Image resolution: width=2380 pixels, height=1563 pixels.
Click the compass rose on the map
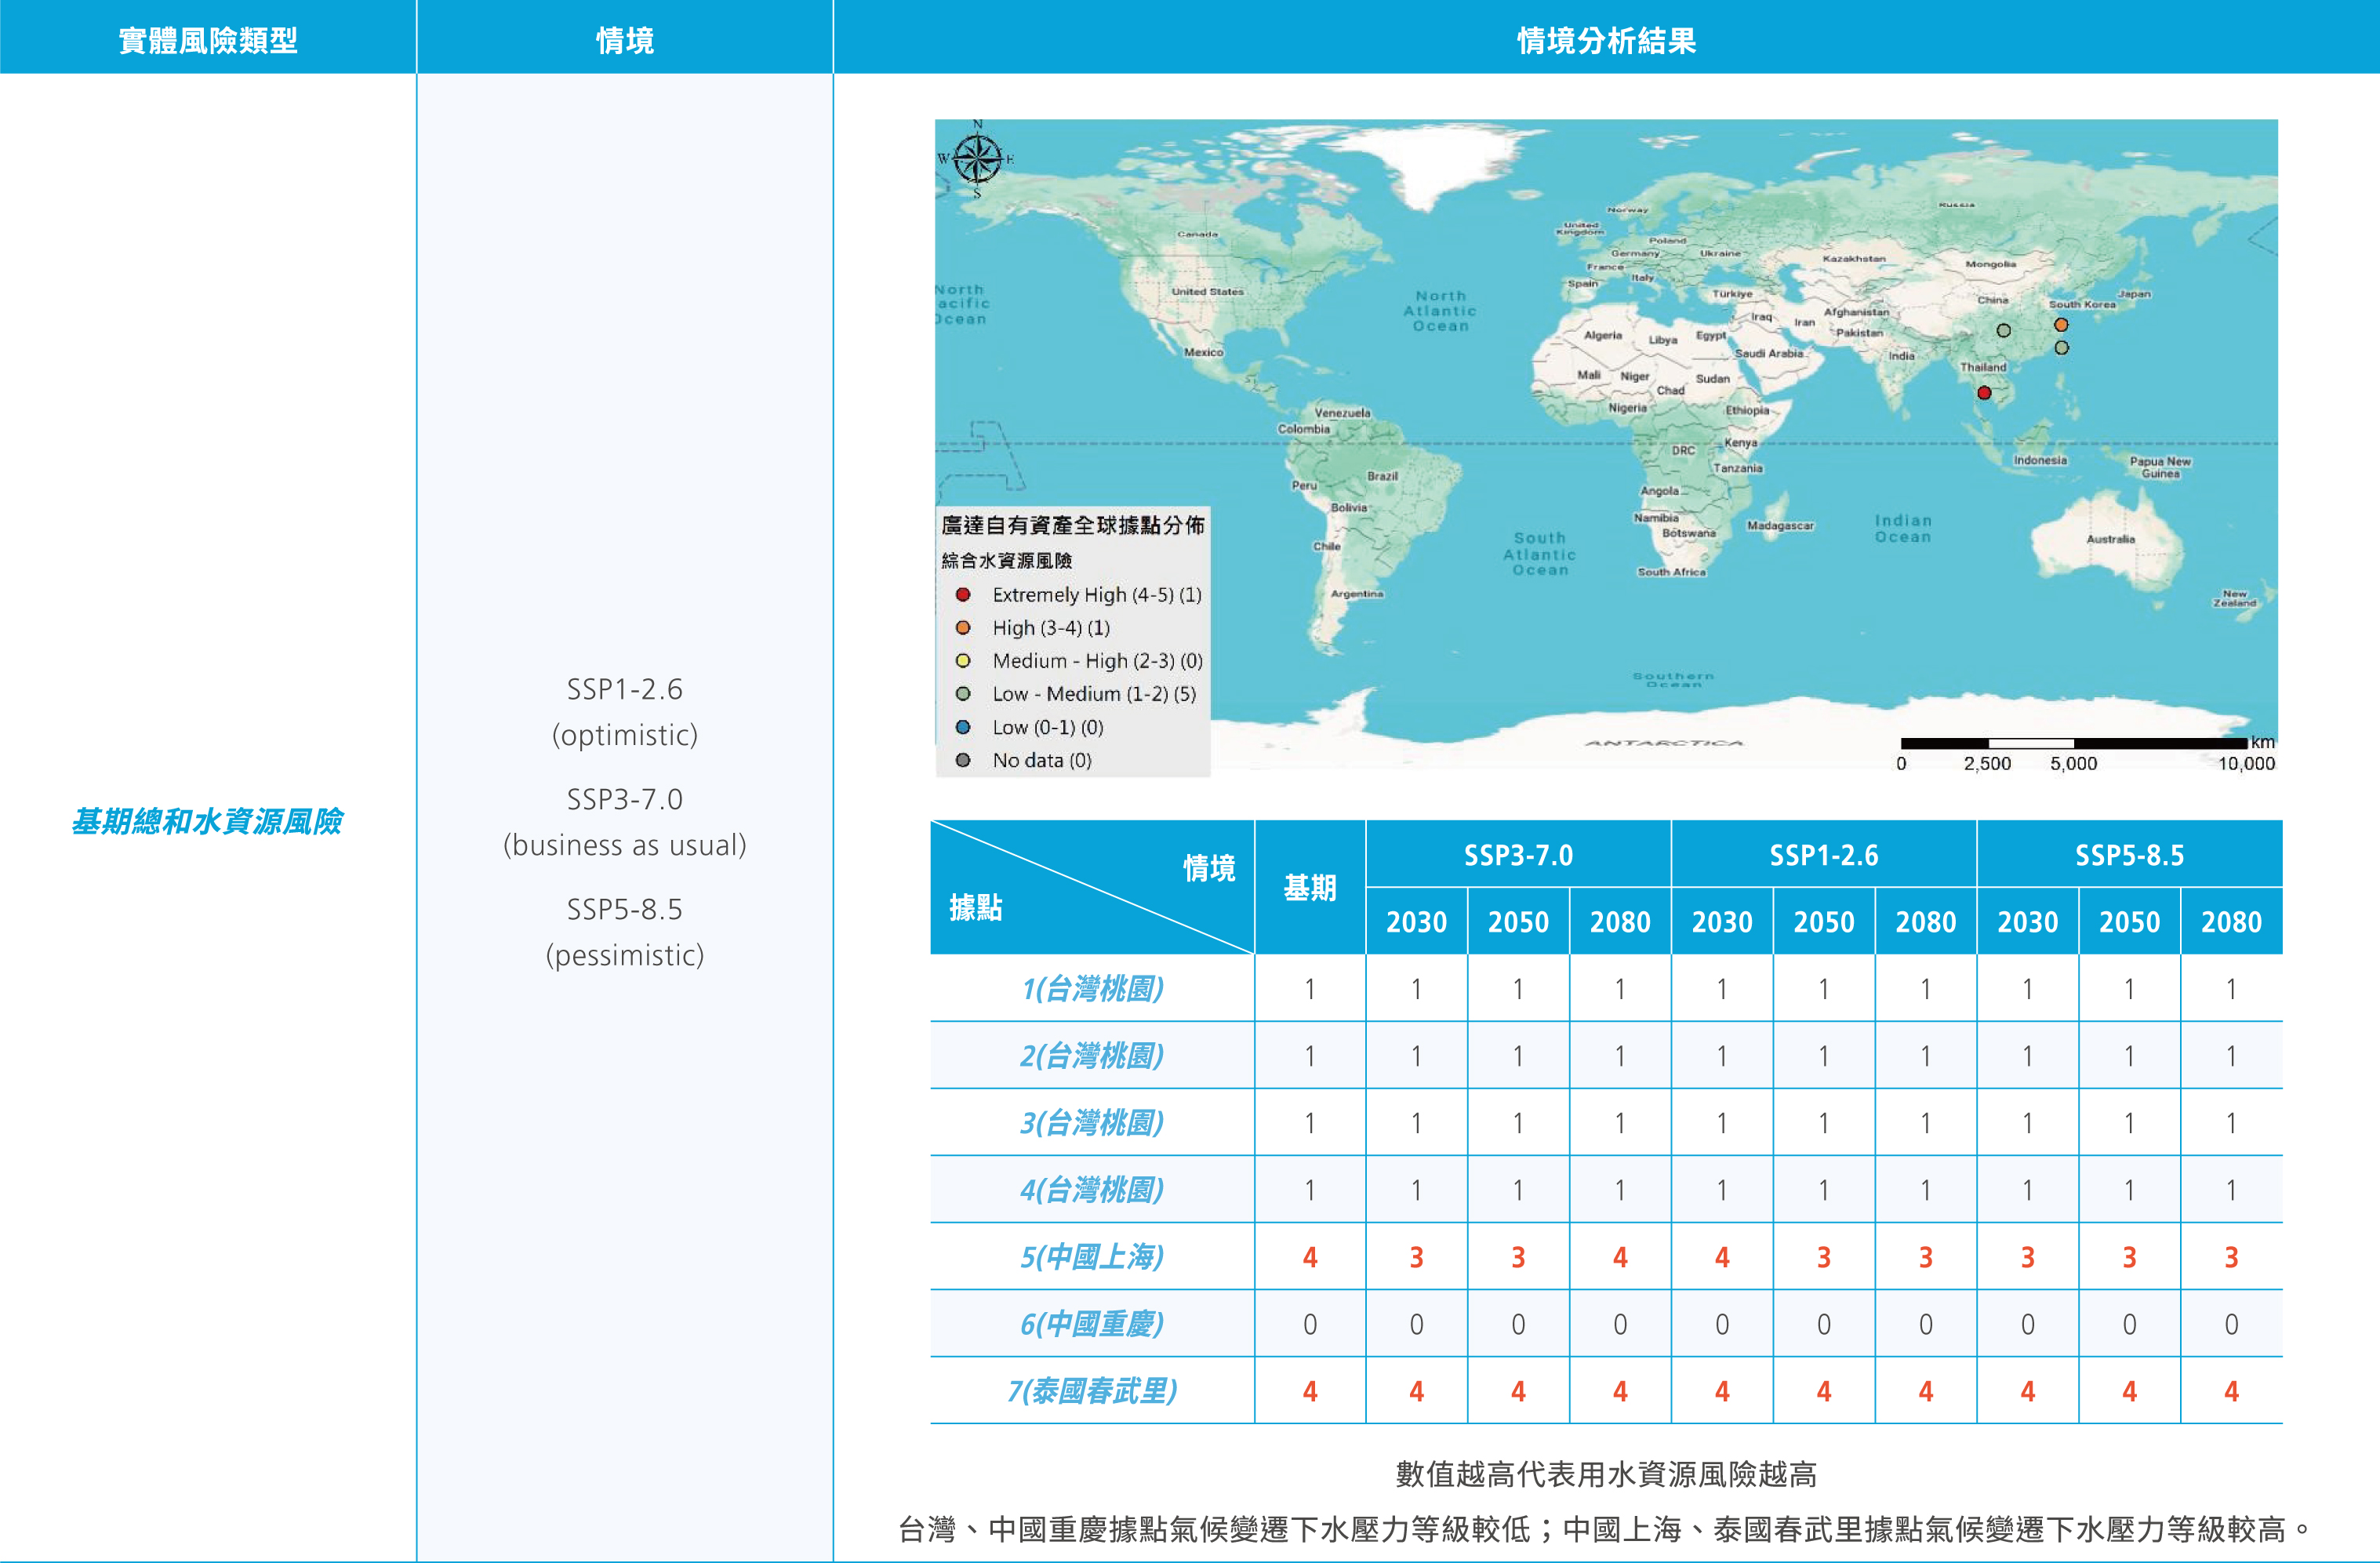[x=977, y=158]
